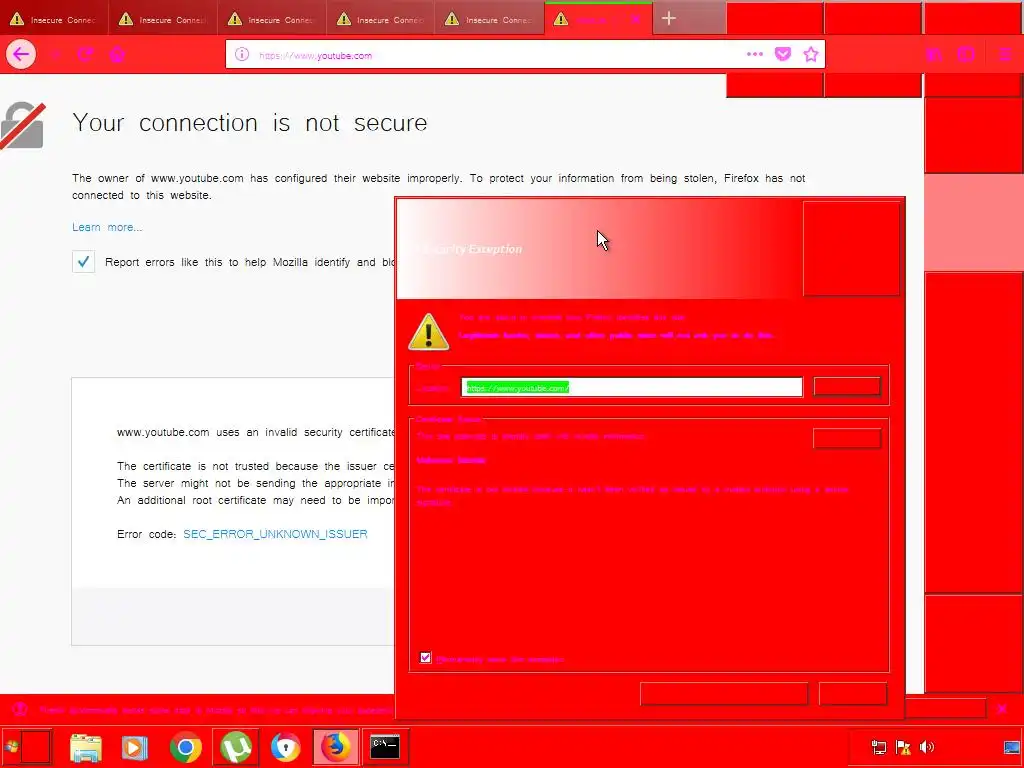Open the page actions three-dot menu
1024x768 pixels.
(754, 54)
